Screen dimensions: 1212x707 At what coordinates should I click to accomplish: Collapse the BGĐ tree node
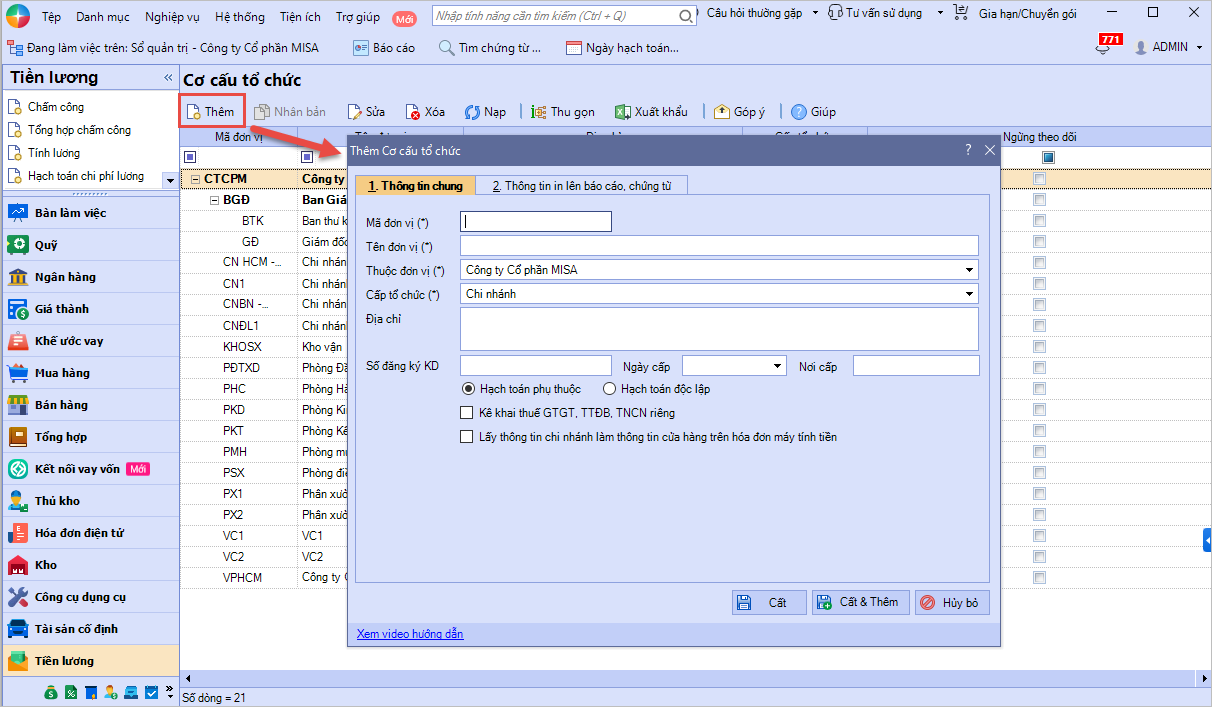[x=214, y=200]
